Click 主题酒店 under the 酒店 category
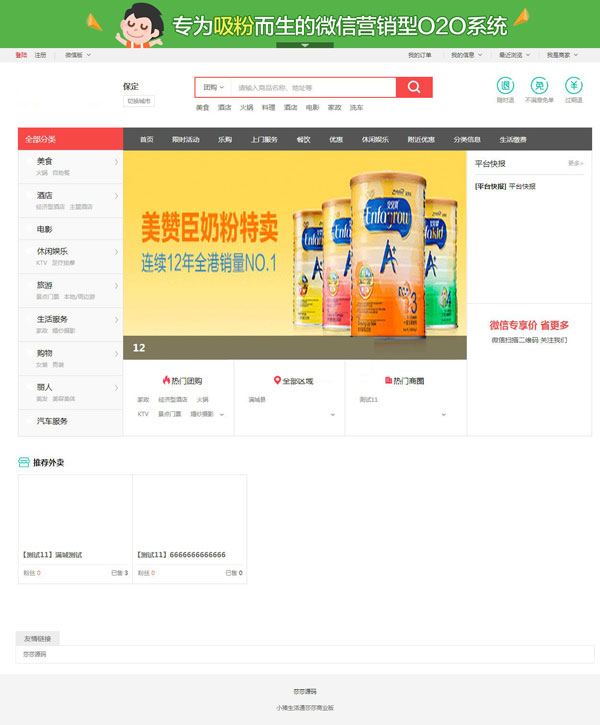The width and height of the screenshot is (600, 725). pyautogui.click(x=81, y=207)
